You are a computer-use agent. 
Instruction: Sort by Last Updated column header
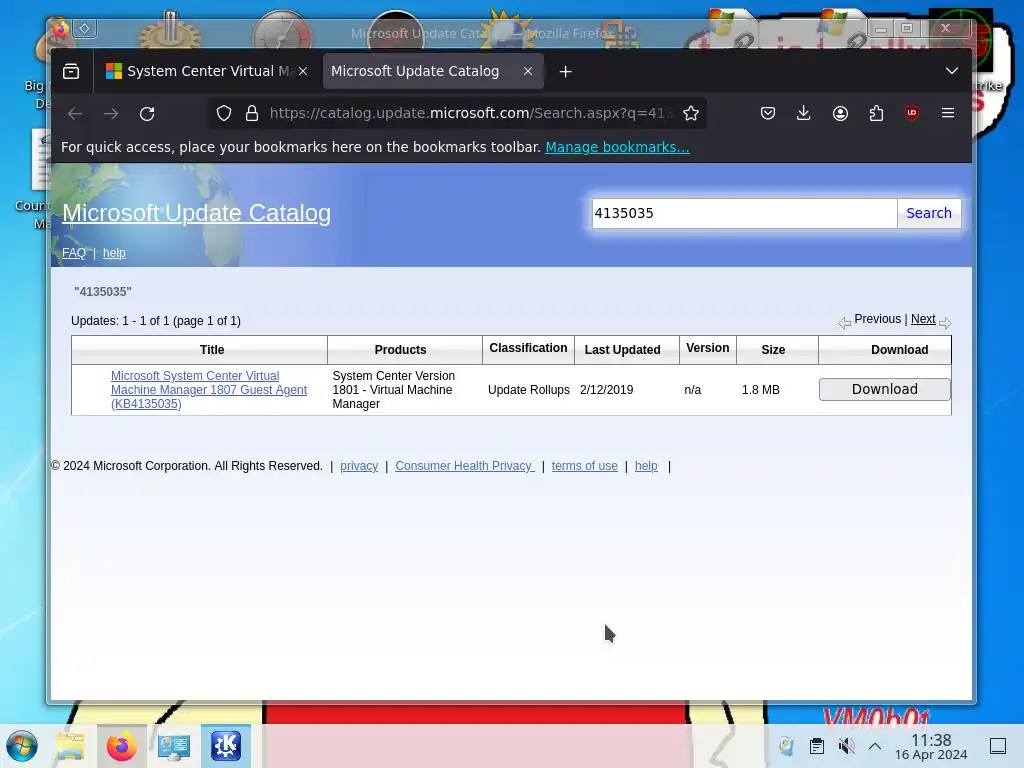point(622,350)
